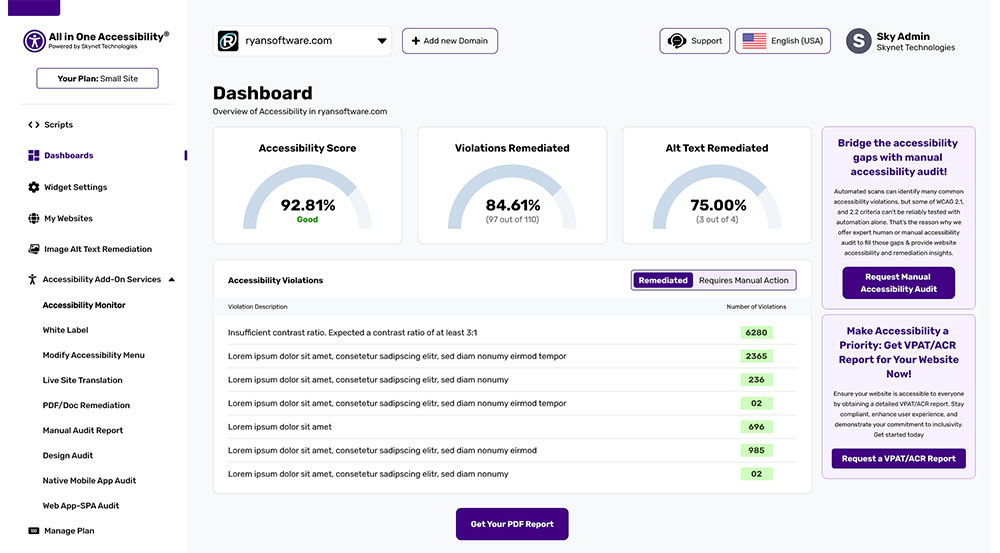1000x553 pixels.
Task: Open Image Alt Text Remediation
Action: 98,249
